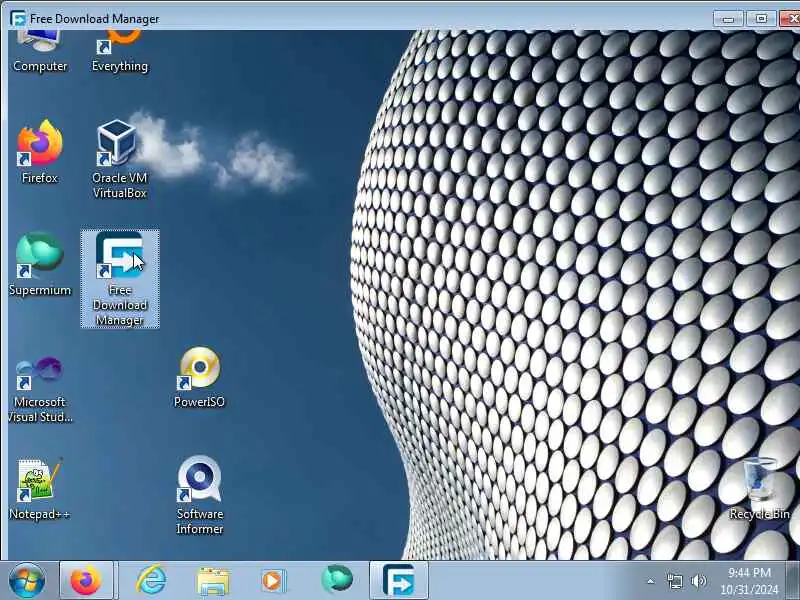The width and height of the screenshot is (800, 600).
Task: Open Windows Explorer folder in taskbar
Action: (x=213, y=581)
